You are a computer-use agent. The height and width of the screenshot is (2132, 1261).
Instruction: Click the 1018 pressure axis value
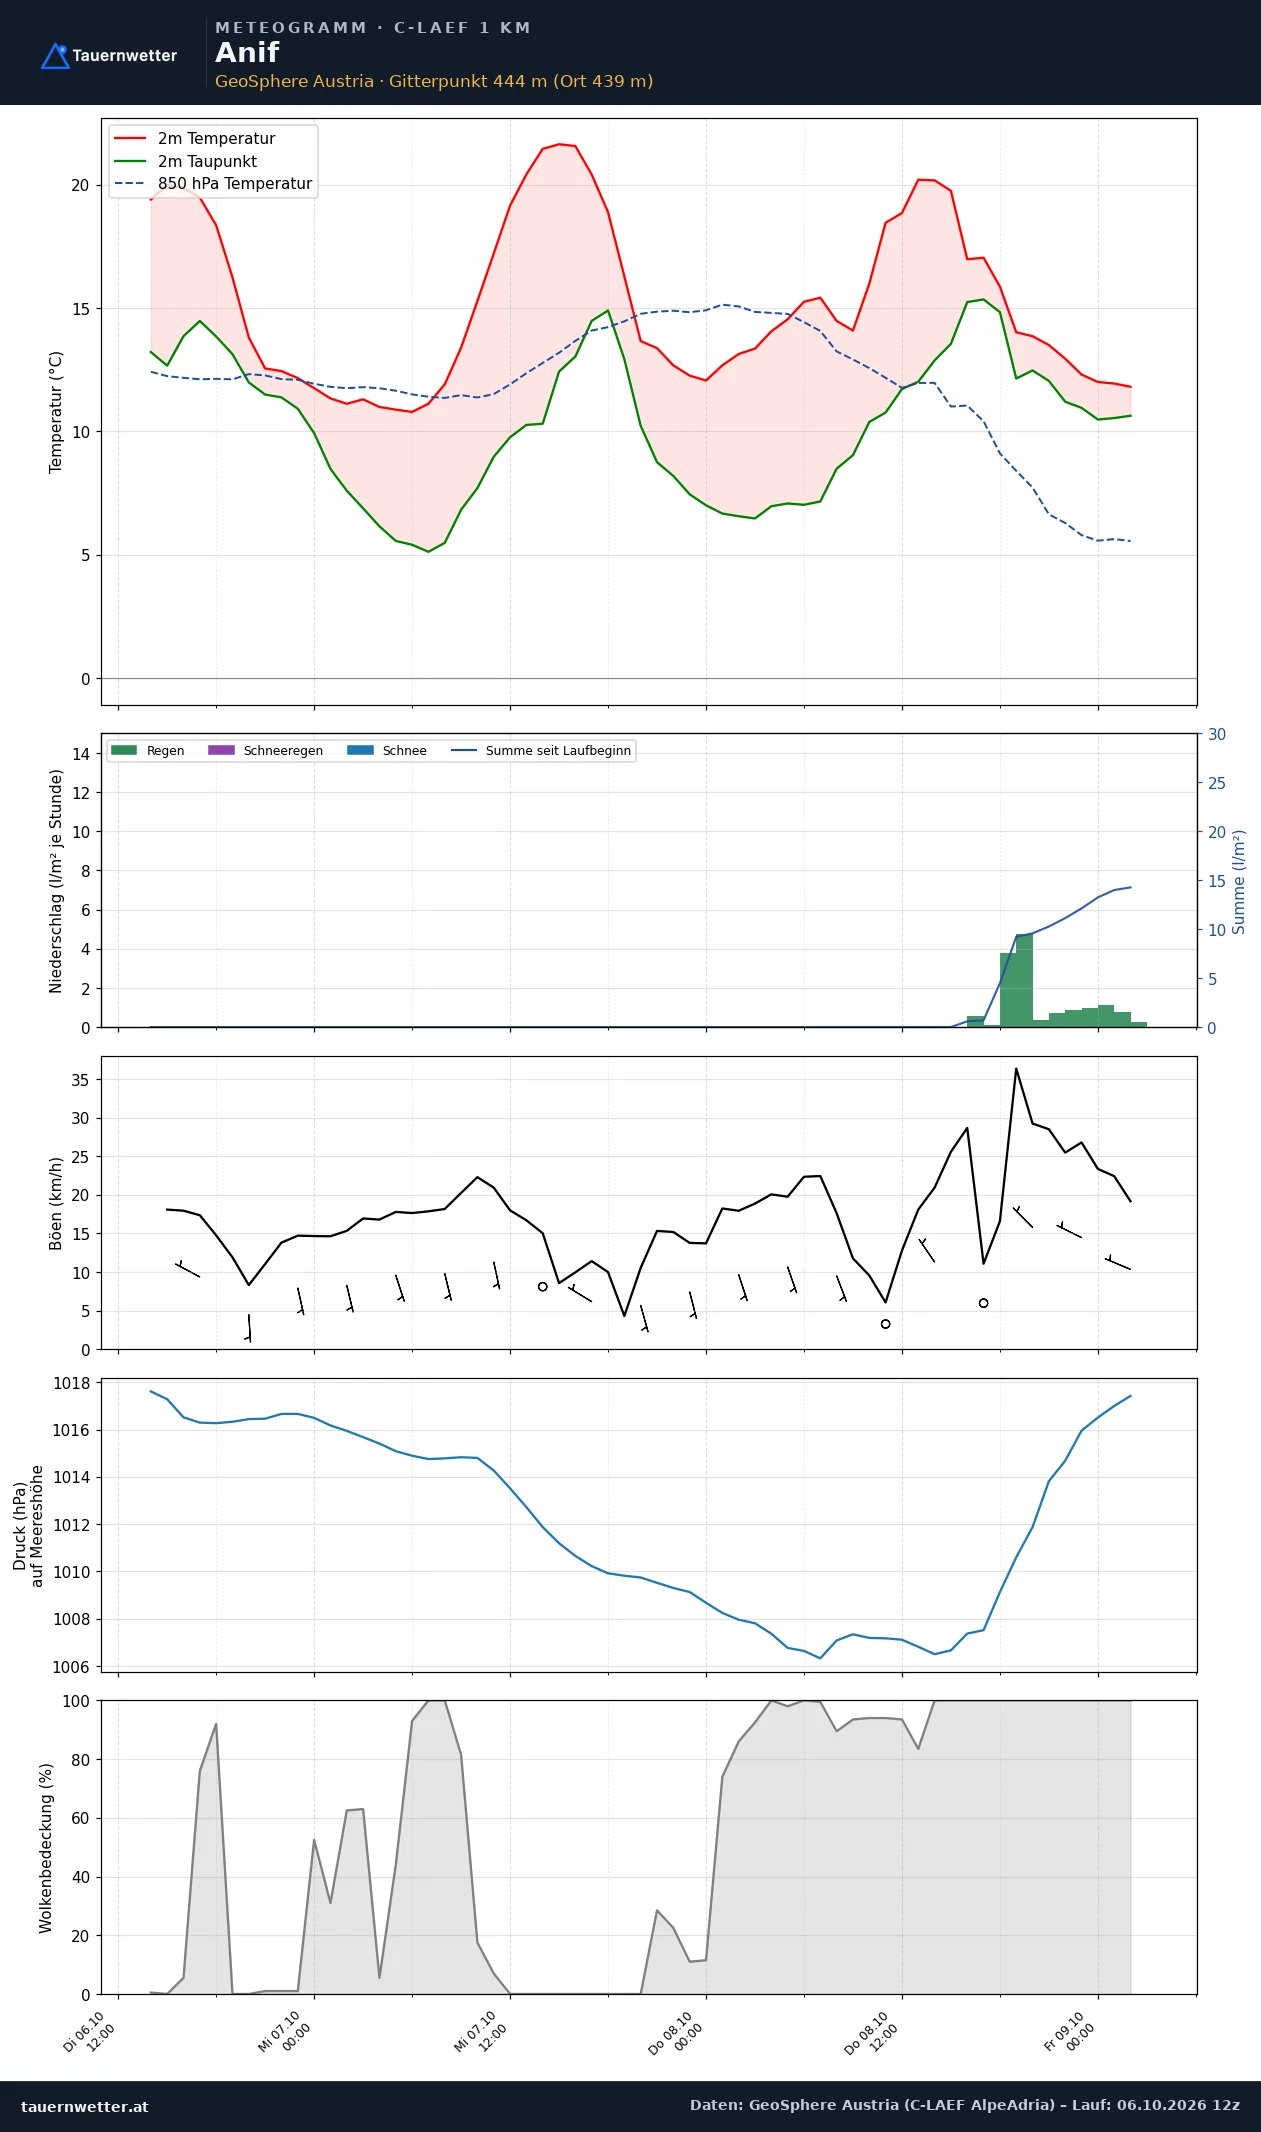pyautogui.click(x=71, y=1383)
